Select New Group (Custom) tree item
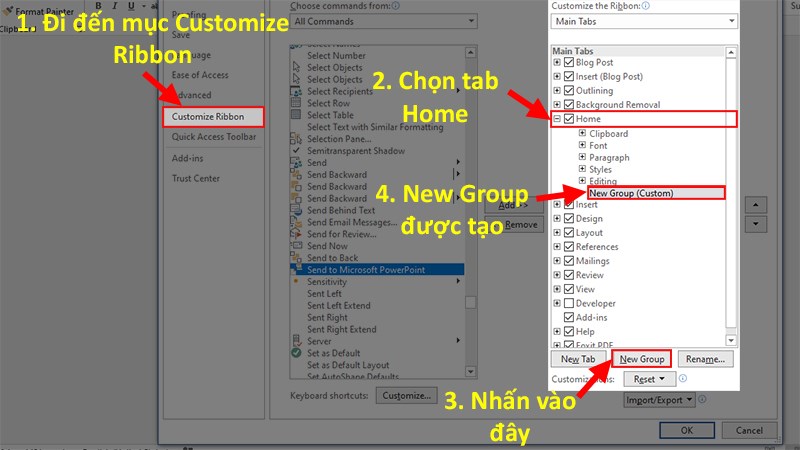Image resolution: width=800 pixels, height=450 pixels. (x=656, y=193)
